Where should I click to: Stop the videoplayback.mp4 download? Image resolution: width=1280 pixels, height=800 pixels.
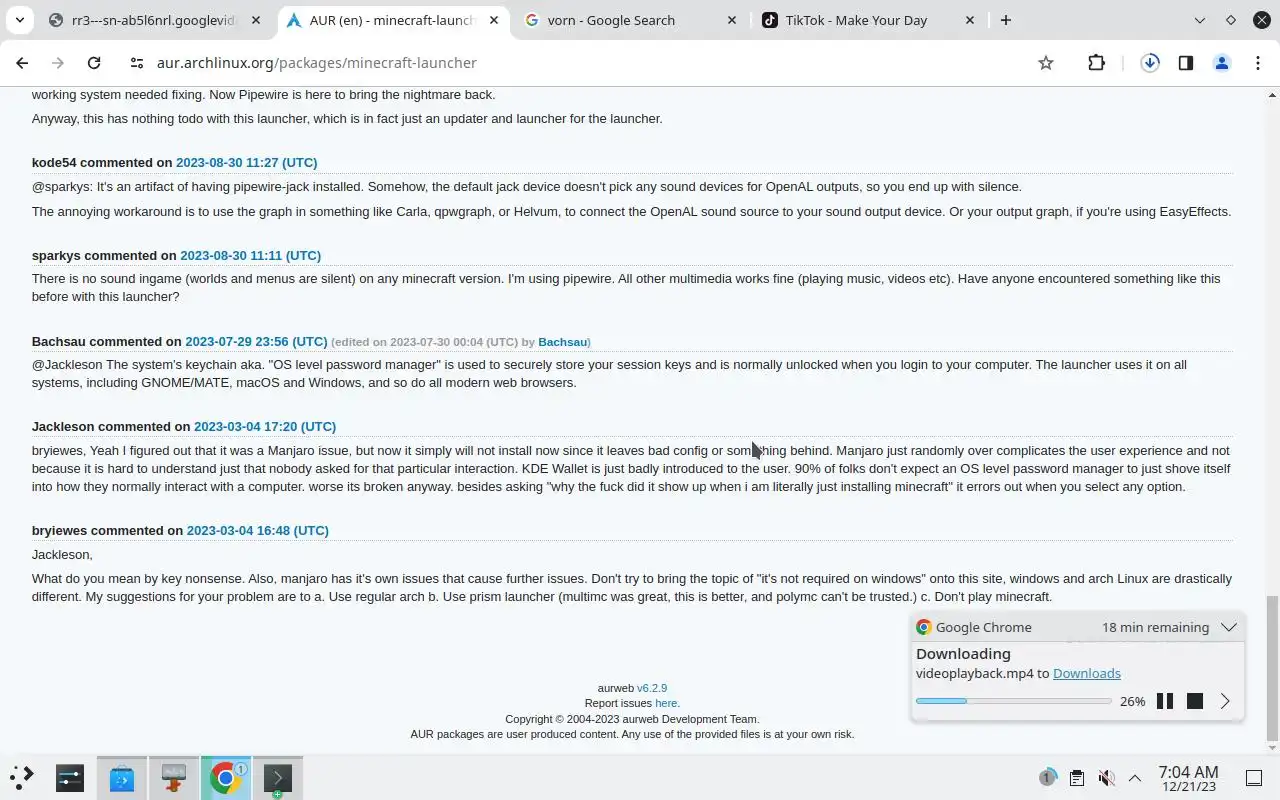pos(1194,701)
